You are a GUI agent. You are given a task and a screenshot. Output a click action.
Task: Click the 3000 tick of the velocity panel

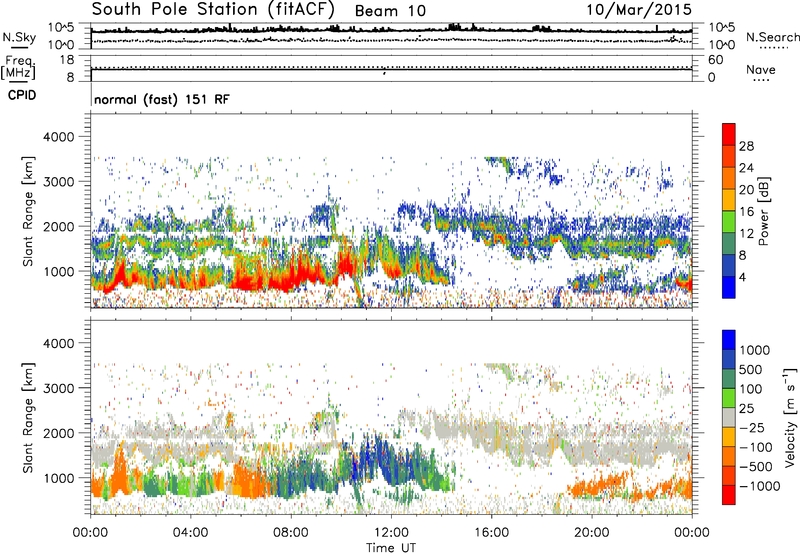click(58, 388)
